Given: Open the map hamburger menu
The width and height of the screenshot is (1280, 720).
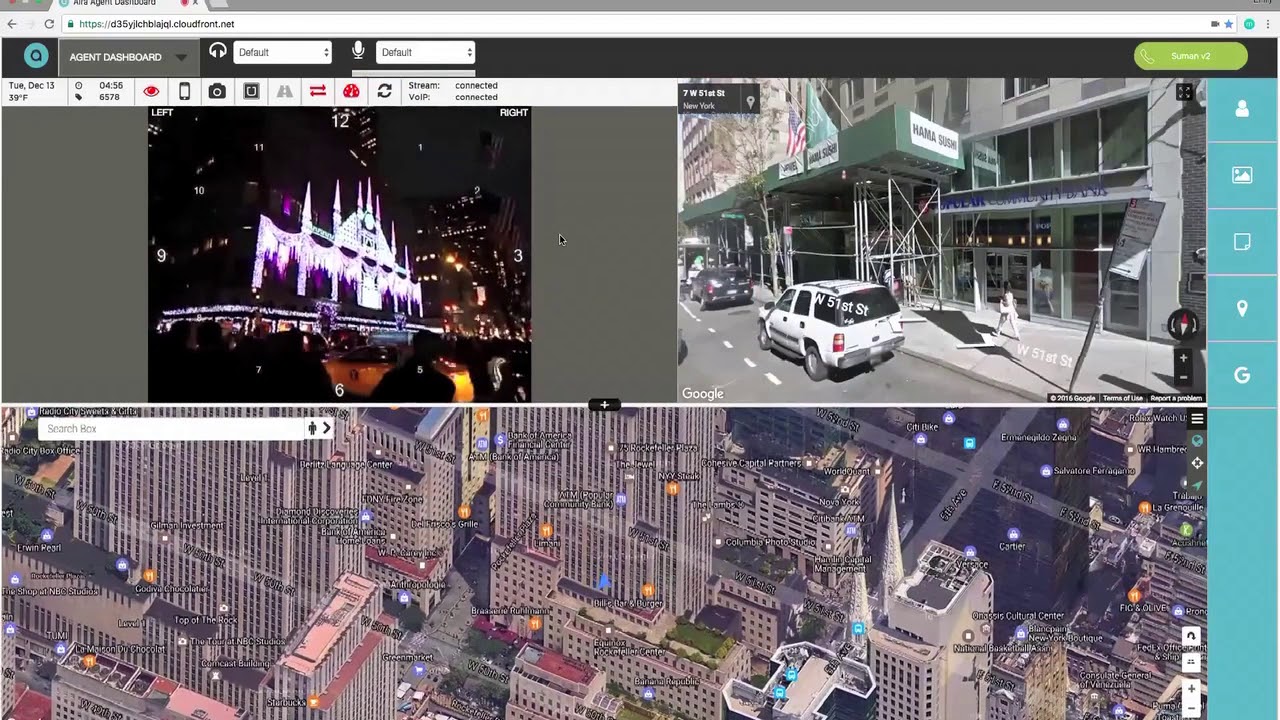Looking at the screenshot, I should pos(1196,418).
